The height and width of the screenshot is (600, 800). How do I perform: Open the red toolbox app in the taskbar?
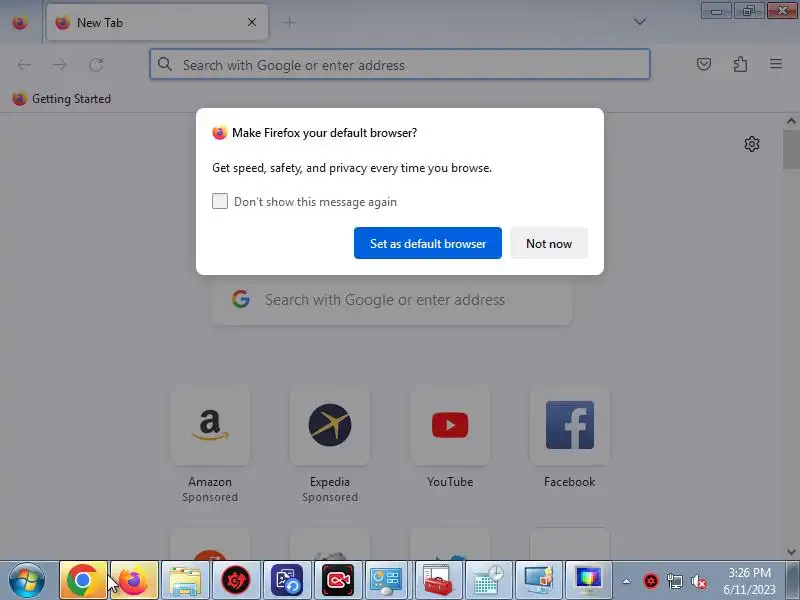pyautogui.click(x=437, y=581)
